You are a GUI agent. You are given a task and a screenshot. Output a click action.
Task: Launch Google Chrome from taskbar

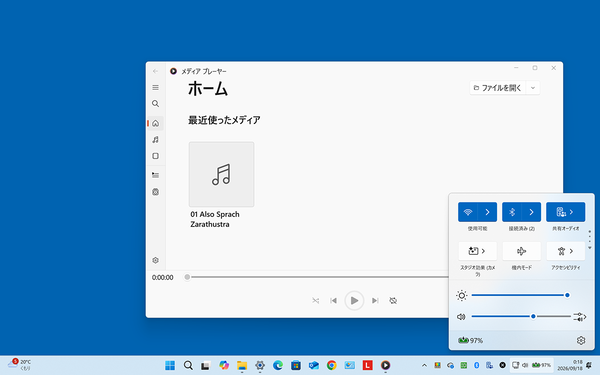332,365
